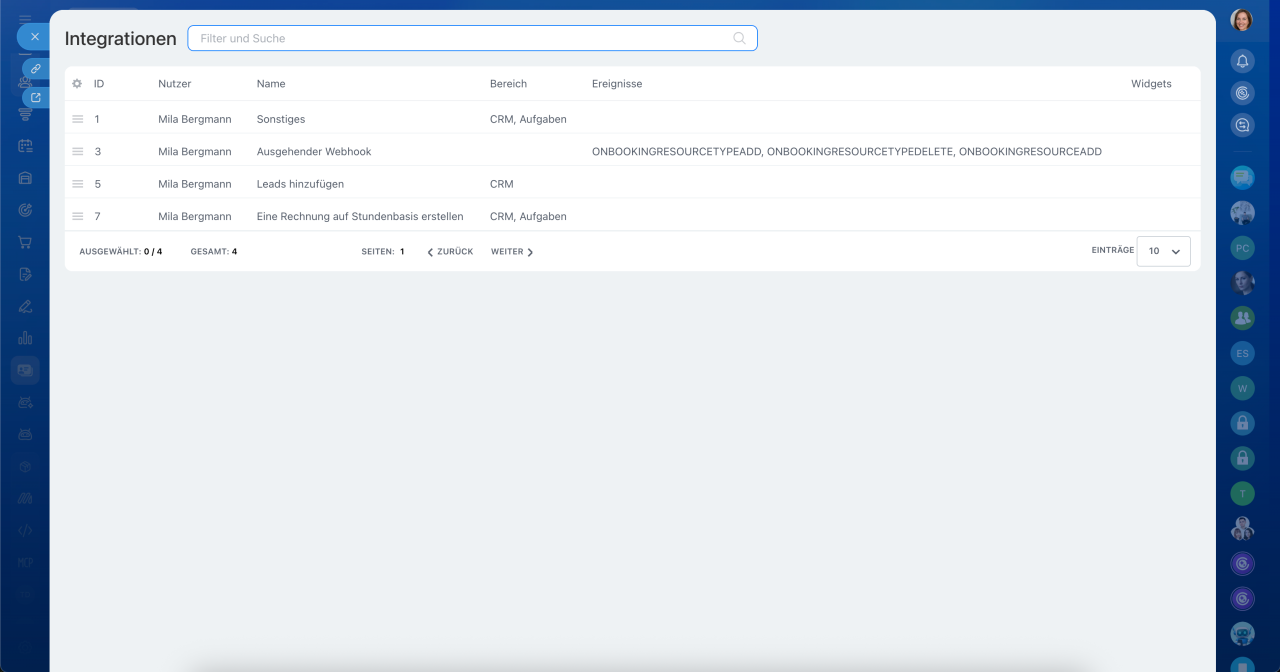Open the ES chat in right sidebar
The height and width of the screenshot is (672, 1280).
(1242, 353)
